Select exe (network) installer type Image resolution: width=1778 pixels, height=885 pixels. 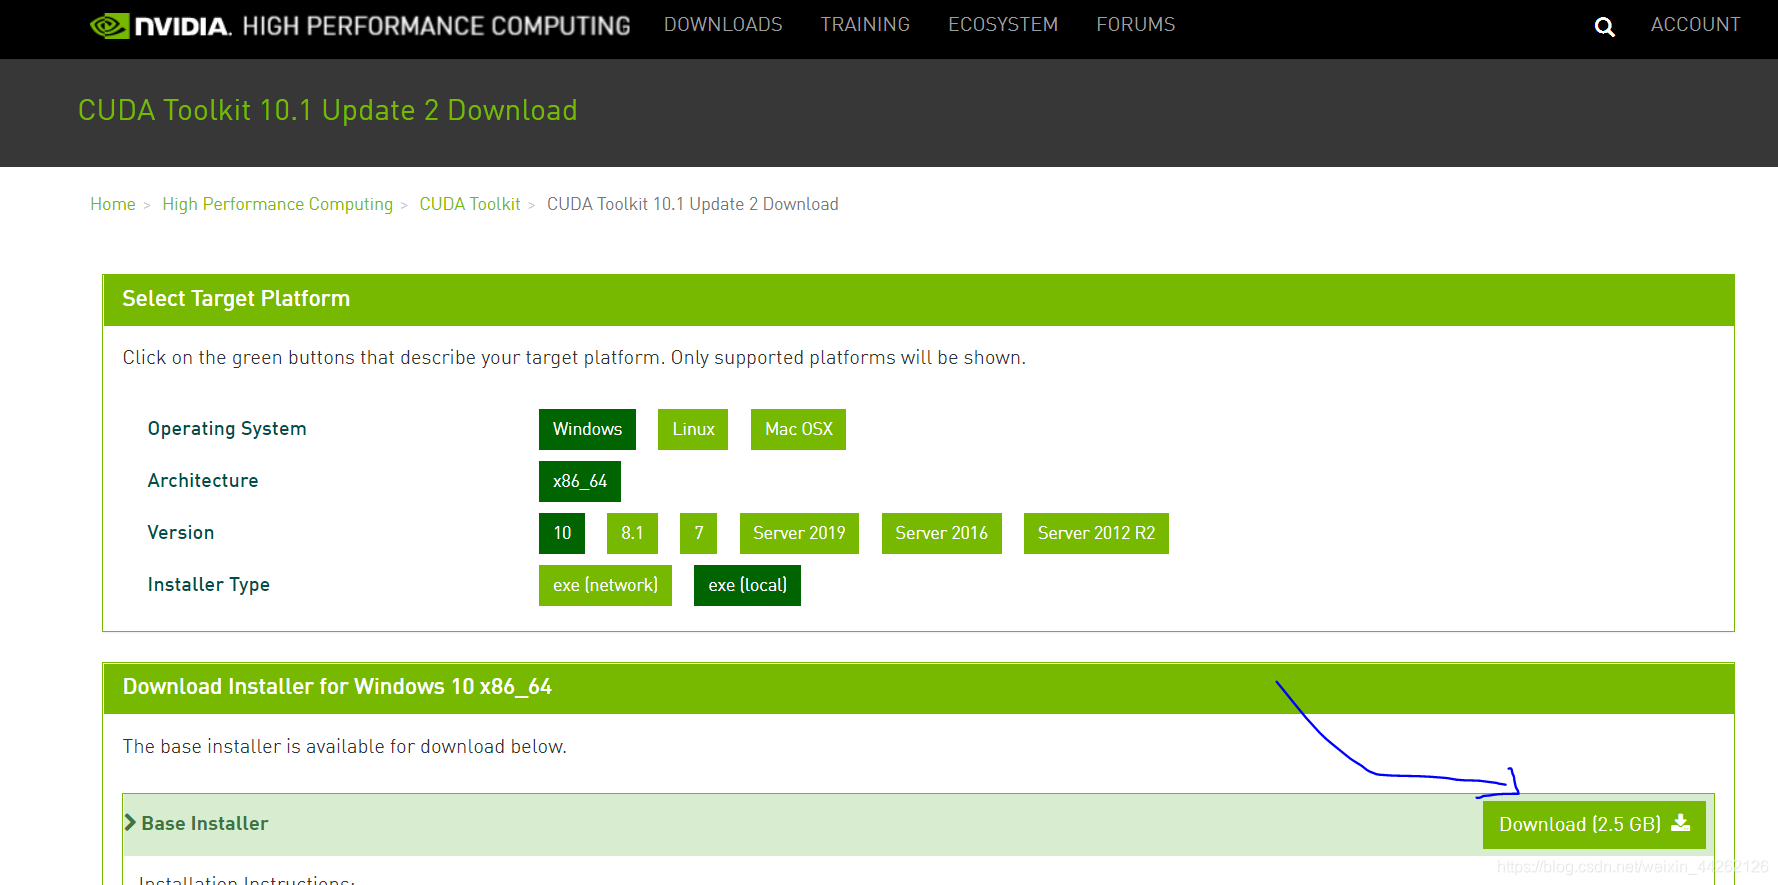(x=605, y=585)
